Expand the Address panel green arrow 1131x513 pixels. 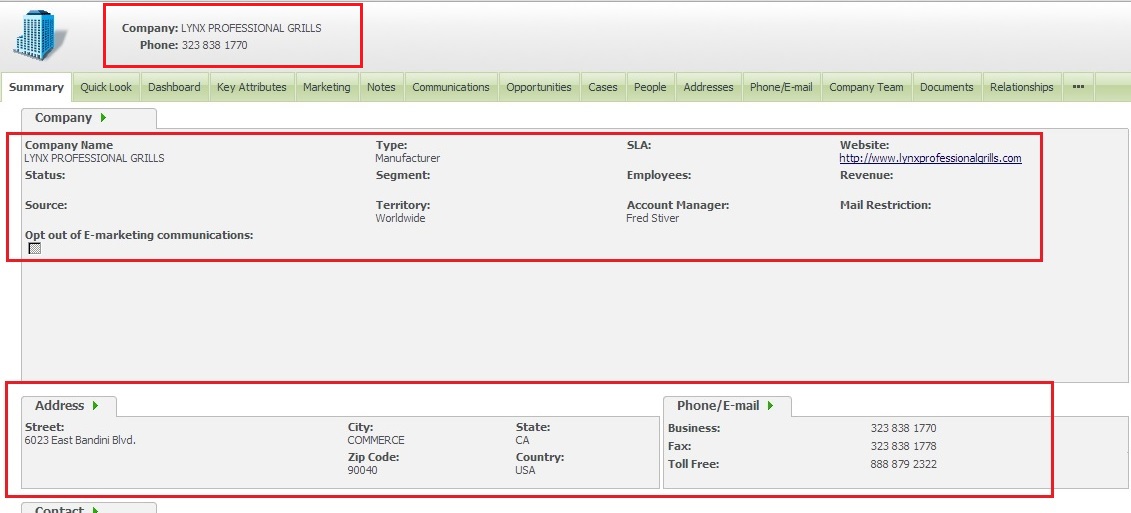[x=95, y=405]
